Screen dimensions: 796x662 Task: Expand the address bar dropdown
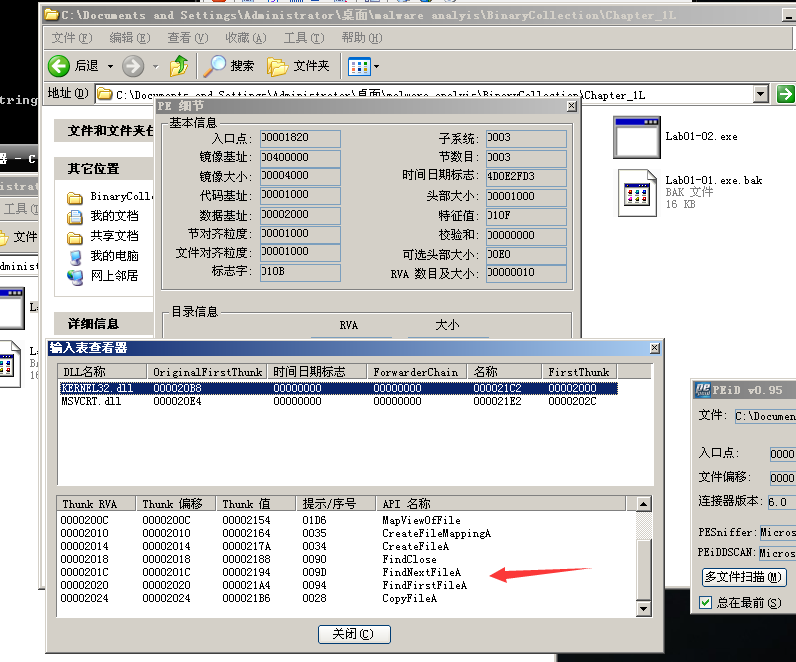tap(760, 94)
